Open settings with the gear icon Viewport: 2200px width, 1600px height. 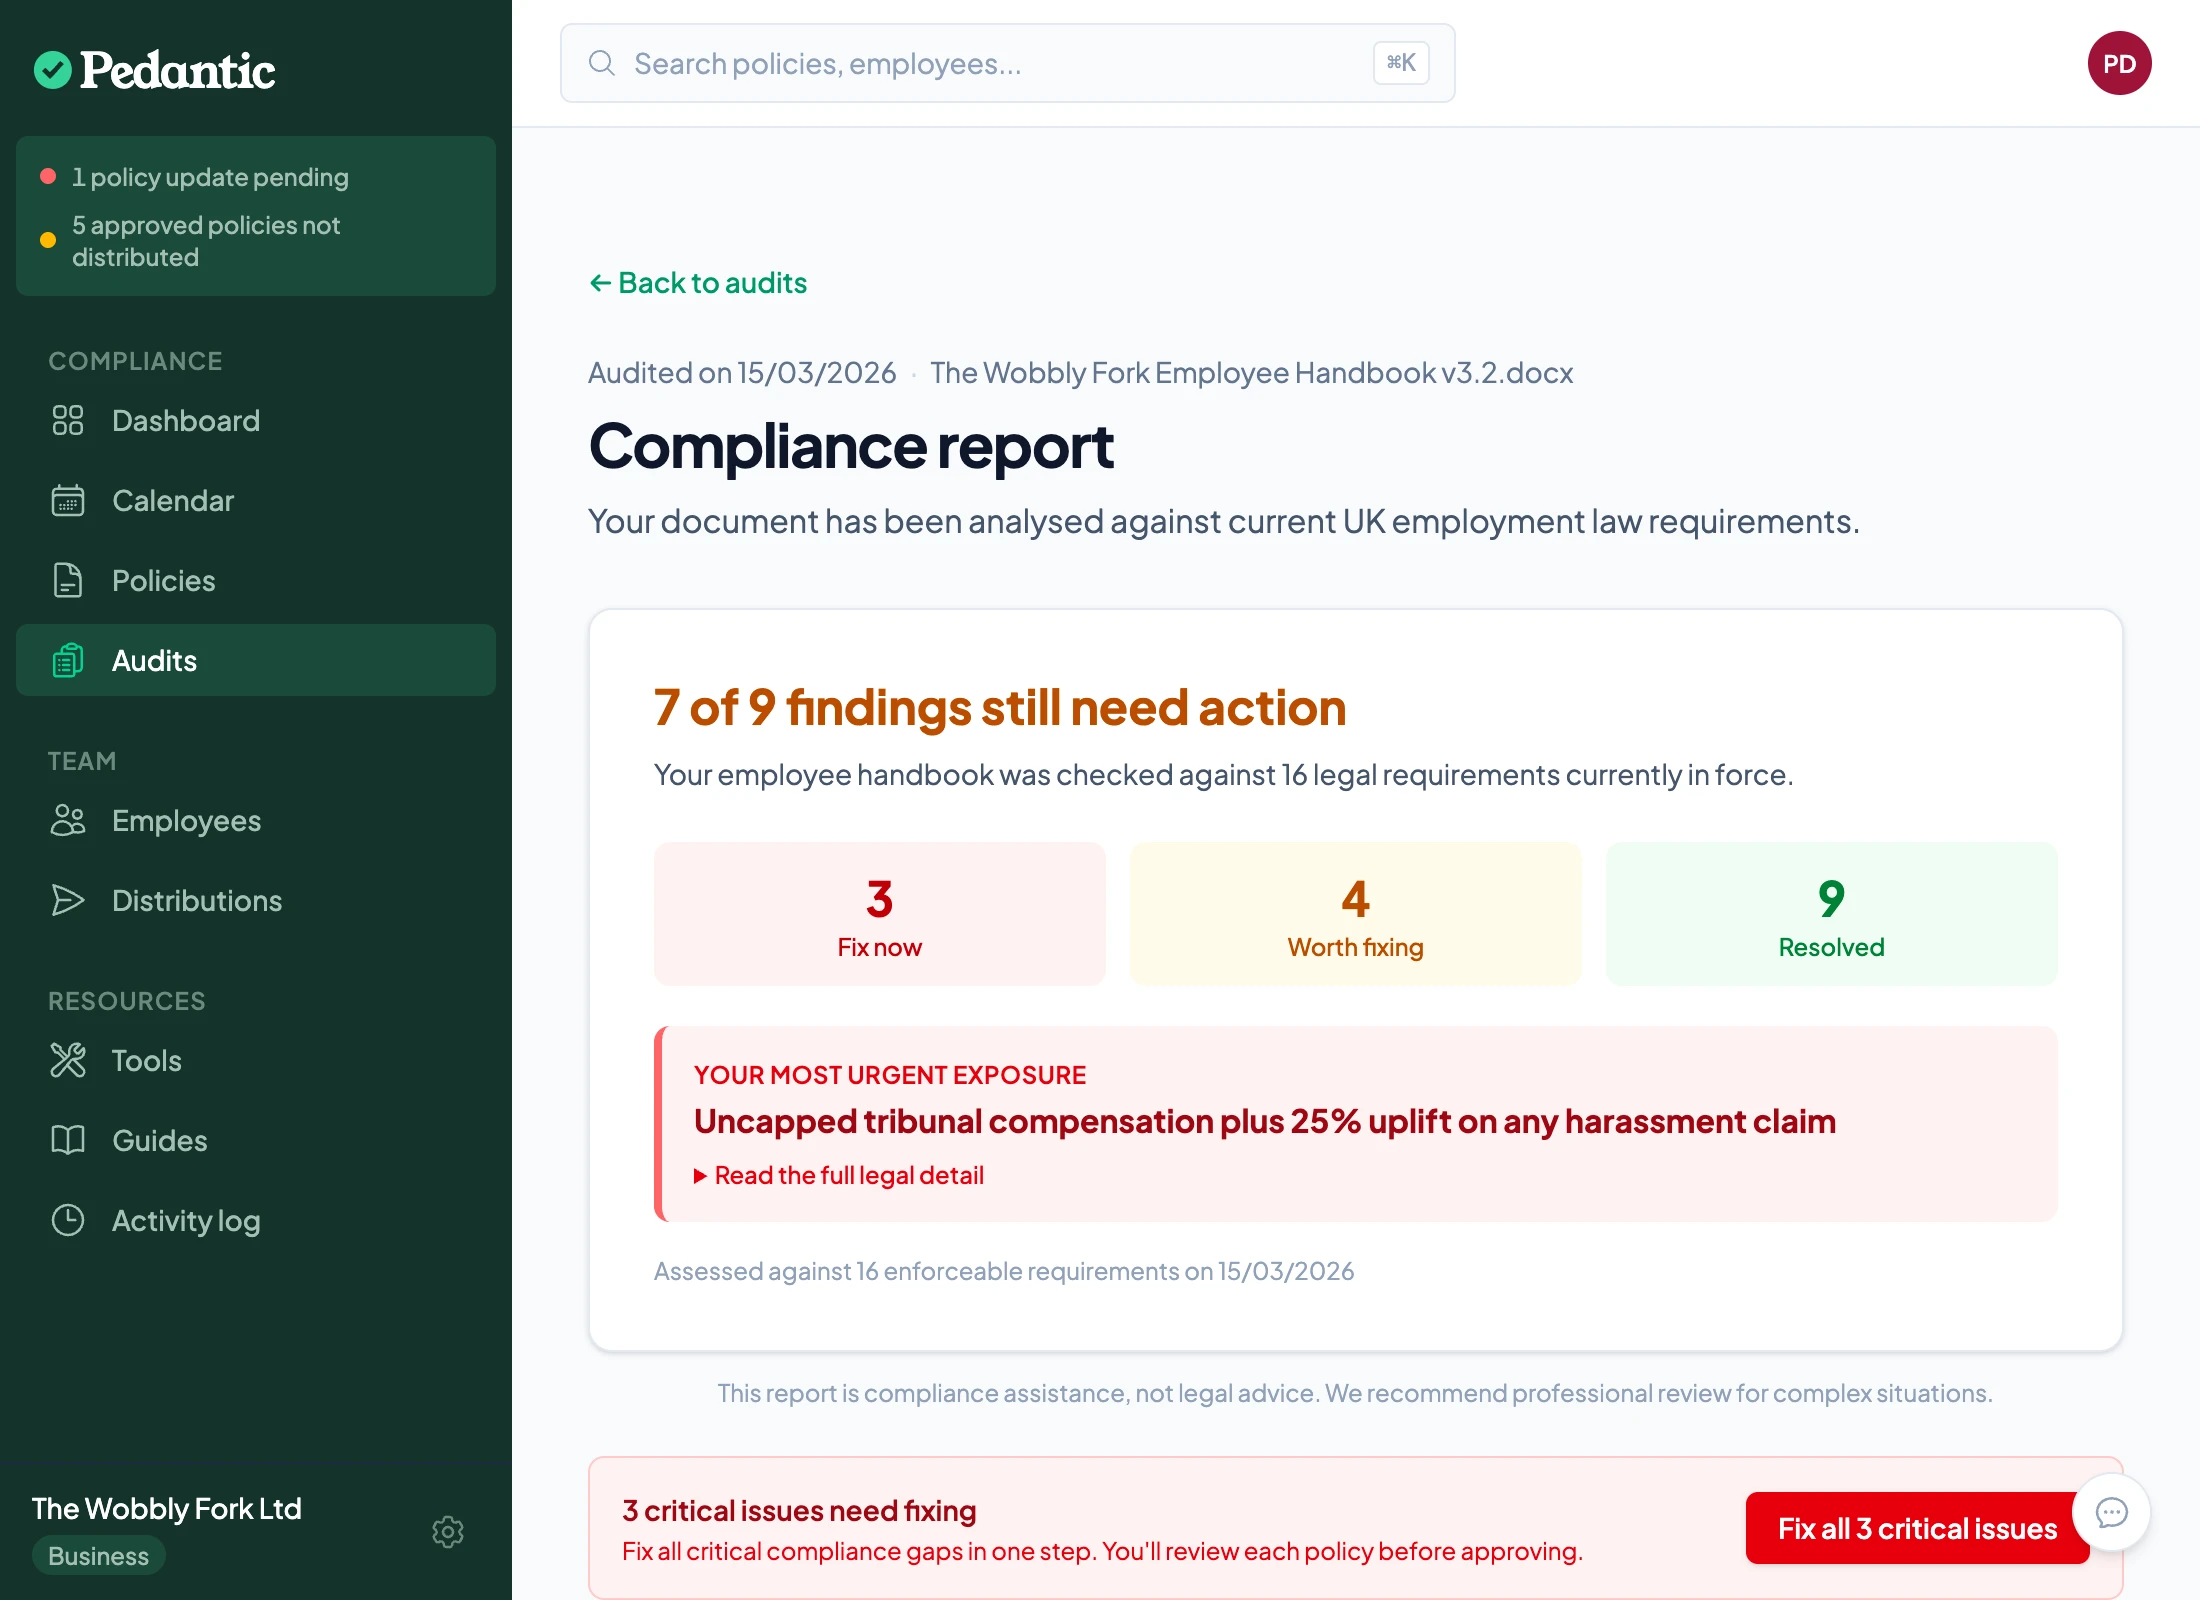click(448, 1532)
